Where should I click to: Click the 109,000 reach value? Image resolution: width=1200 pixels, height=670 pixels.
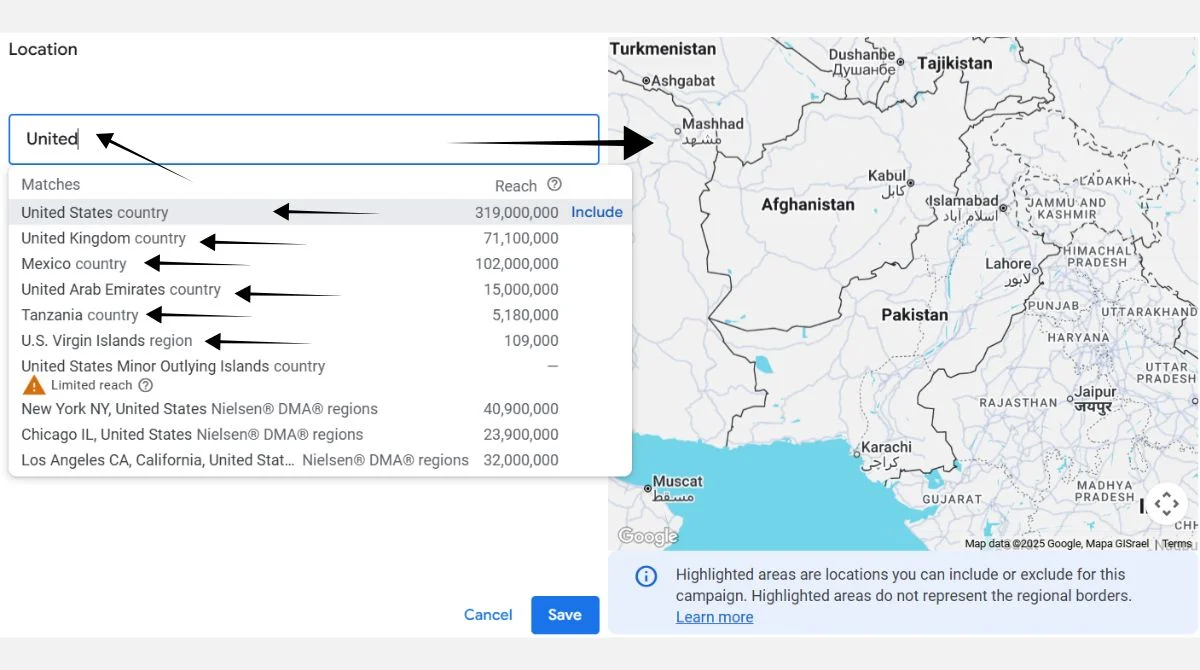pos(532,341)
